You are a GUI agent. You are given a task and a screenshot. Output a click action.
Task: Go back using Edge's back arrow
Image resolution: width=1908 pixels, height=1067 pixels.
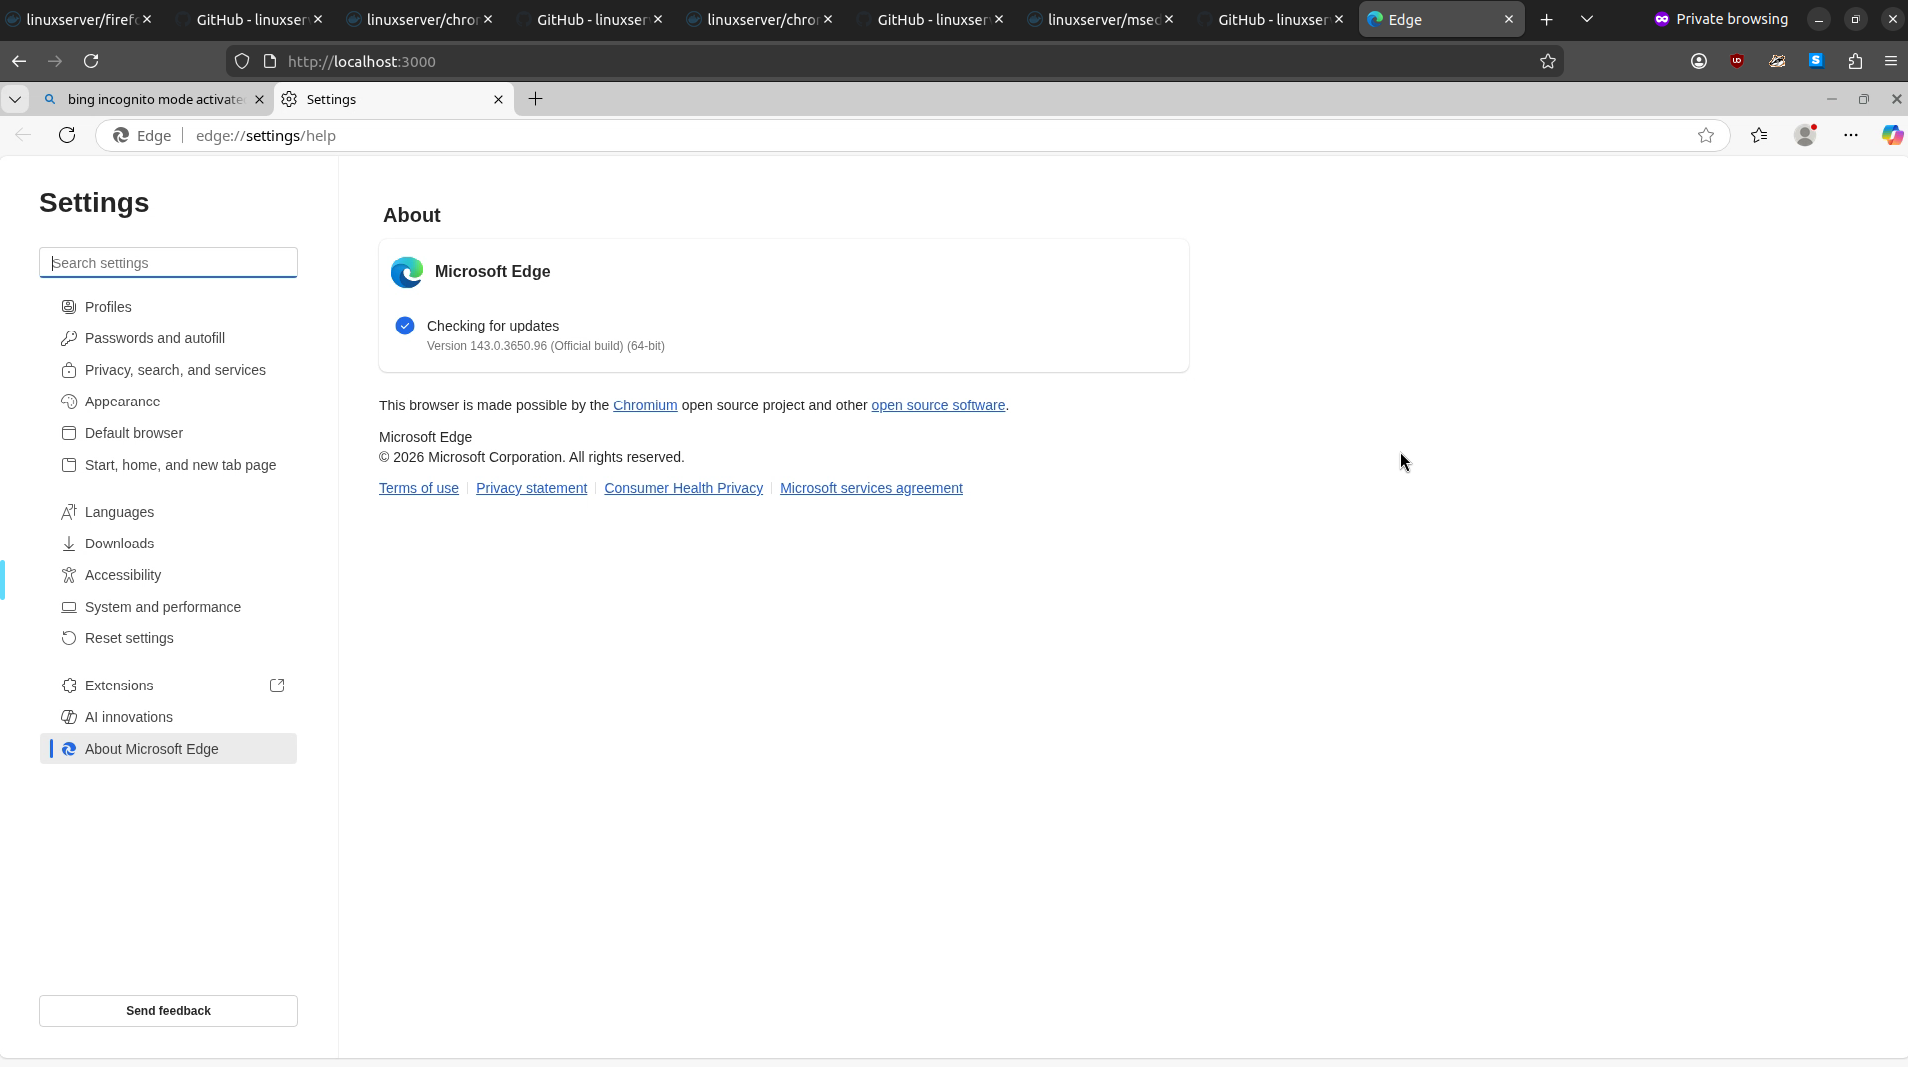coord(23,135)
